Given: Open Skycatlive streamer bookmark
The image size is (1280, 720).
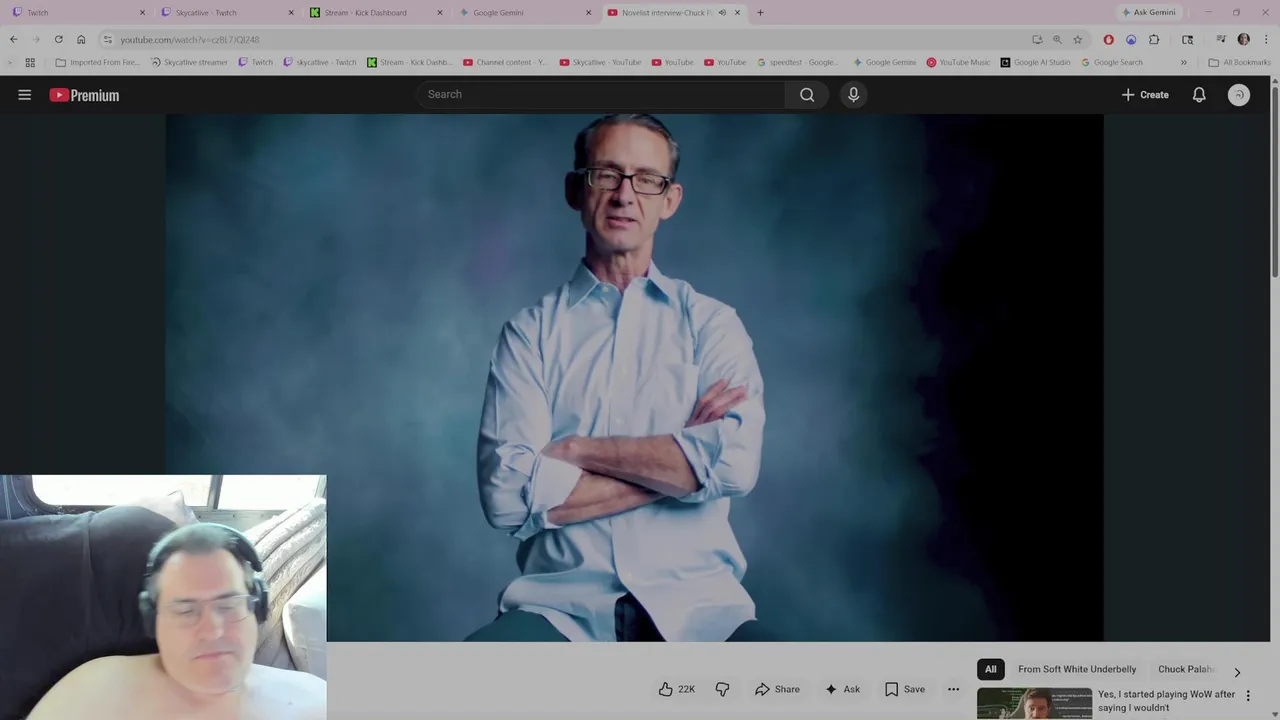Looking at the screenshot, I should 189,62.
